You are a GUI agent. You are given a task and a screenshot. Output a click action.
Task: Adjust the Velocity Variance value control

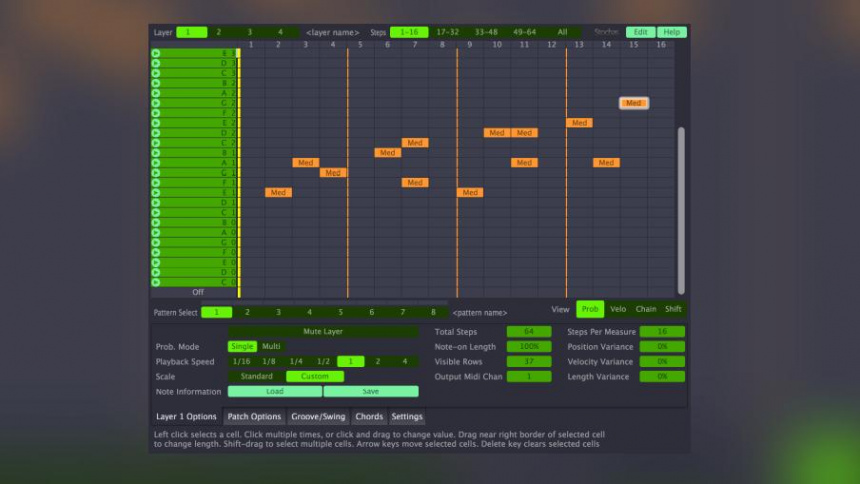tap(661, 362)
